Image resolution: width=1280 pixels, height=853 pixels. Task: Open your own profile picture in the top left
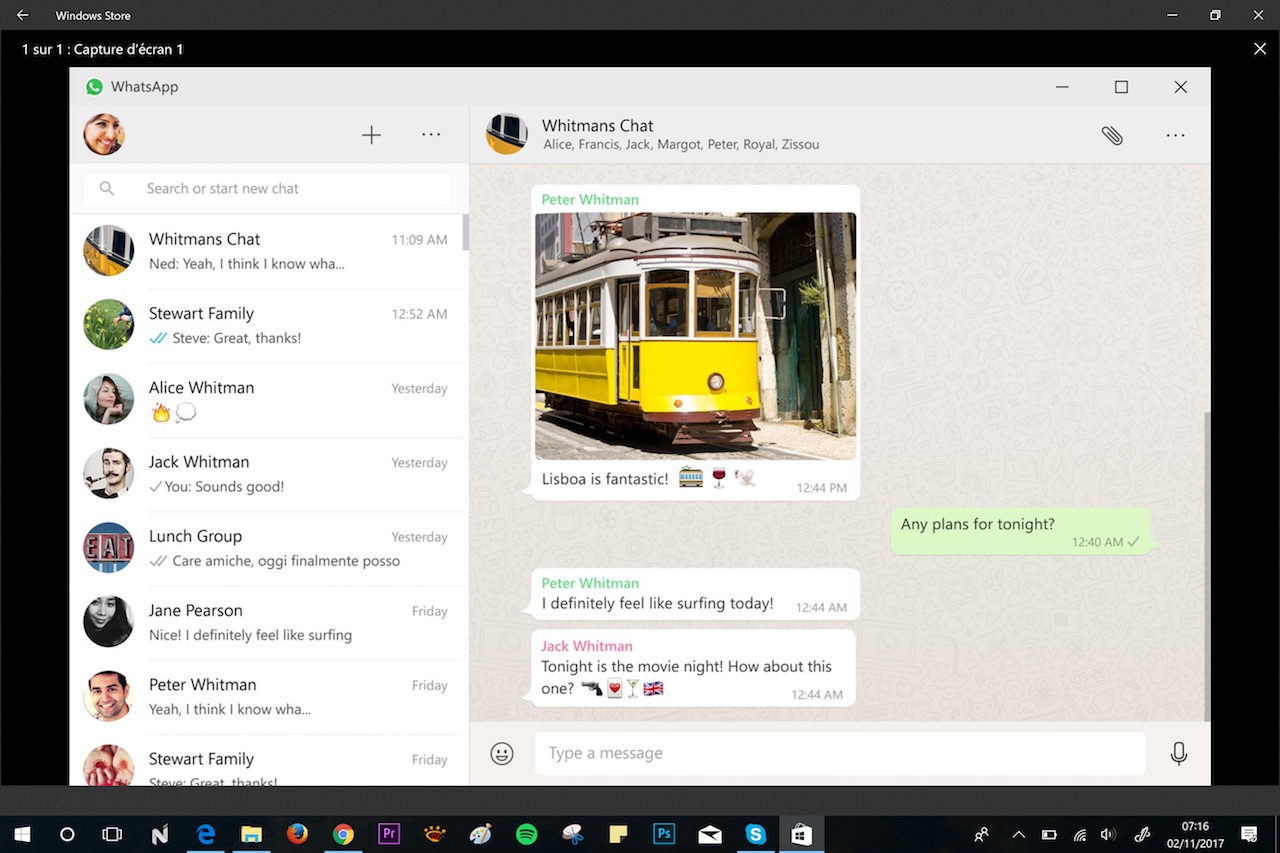point(104,134)
